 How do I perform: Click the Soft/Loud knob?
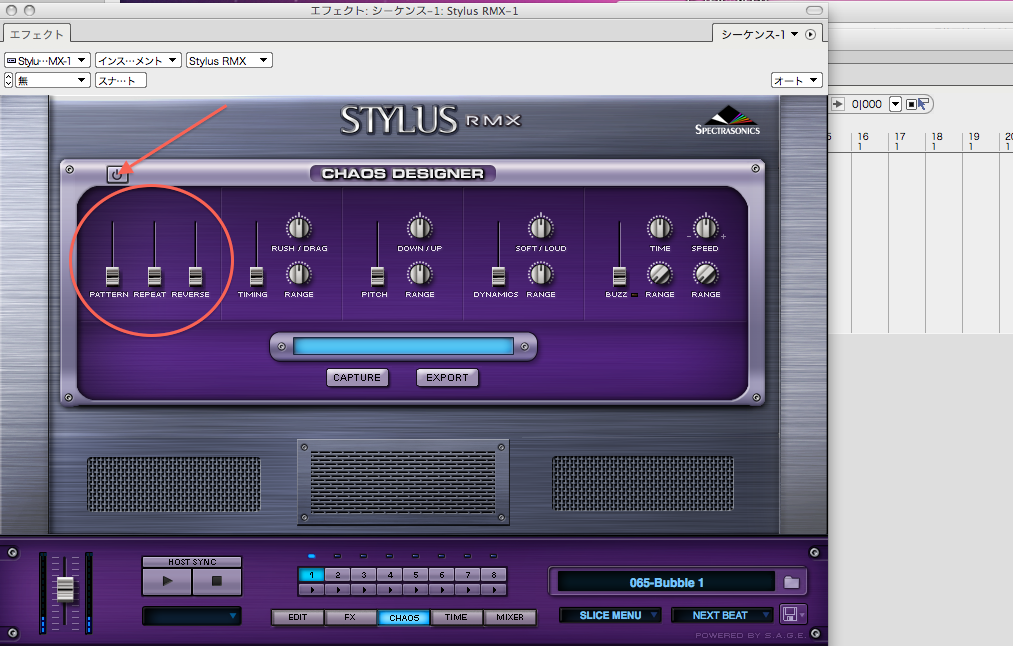pyautogui.click(x=540, y=227)
